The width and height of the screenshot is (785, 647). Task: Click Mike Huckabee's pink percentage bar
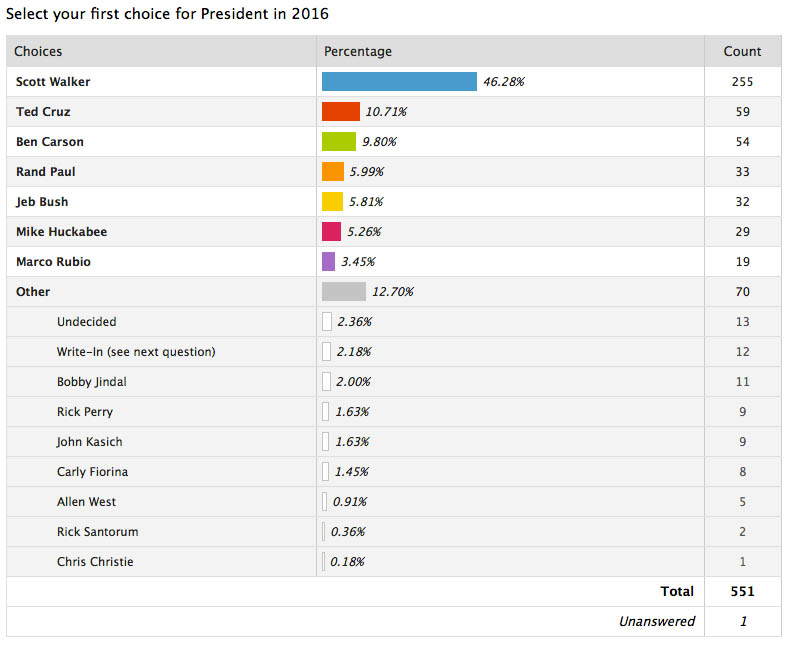[331, 232]
